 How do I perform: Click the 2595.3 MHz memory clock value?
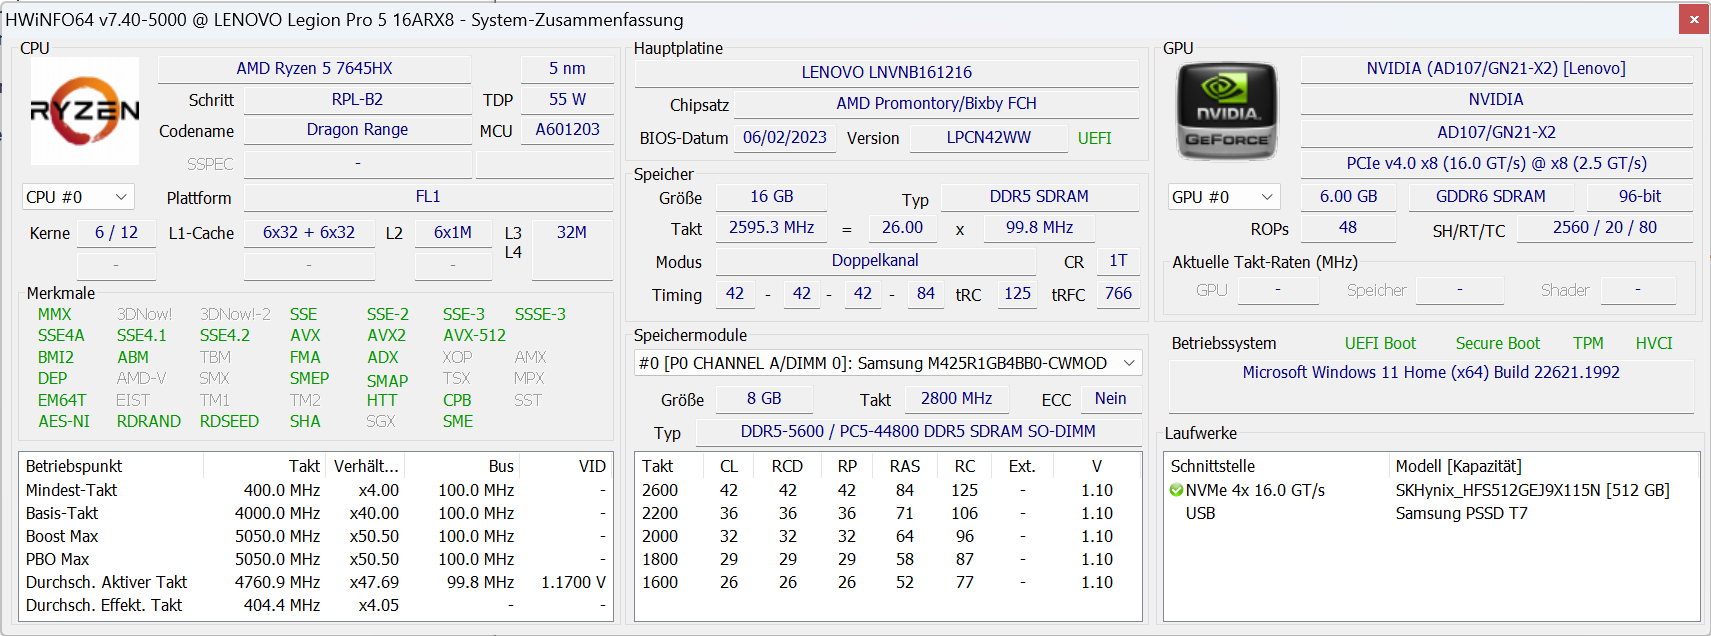[x=771, y=227]
